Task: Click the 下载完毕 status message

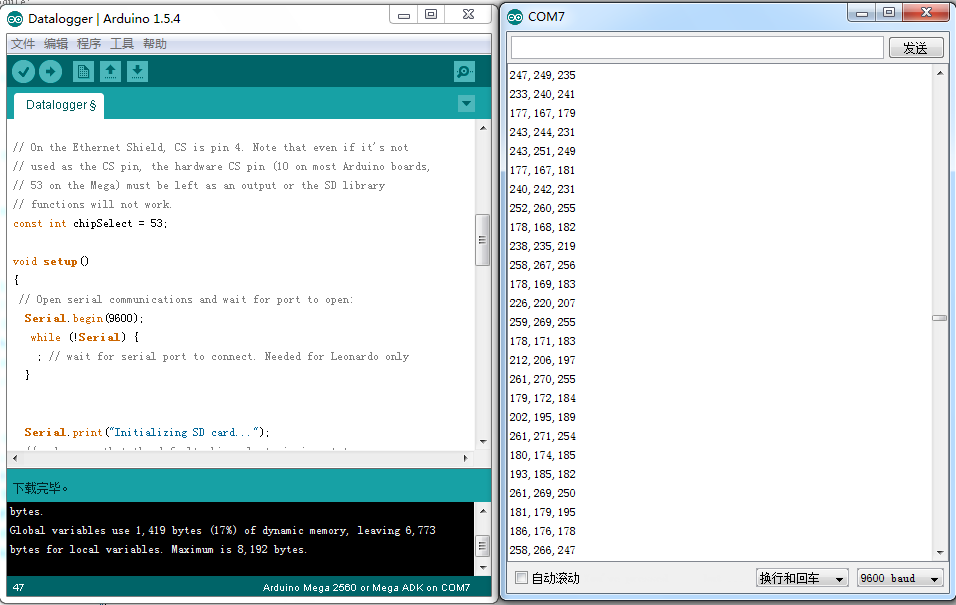Action: coord(40,489)
